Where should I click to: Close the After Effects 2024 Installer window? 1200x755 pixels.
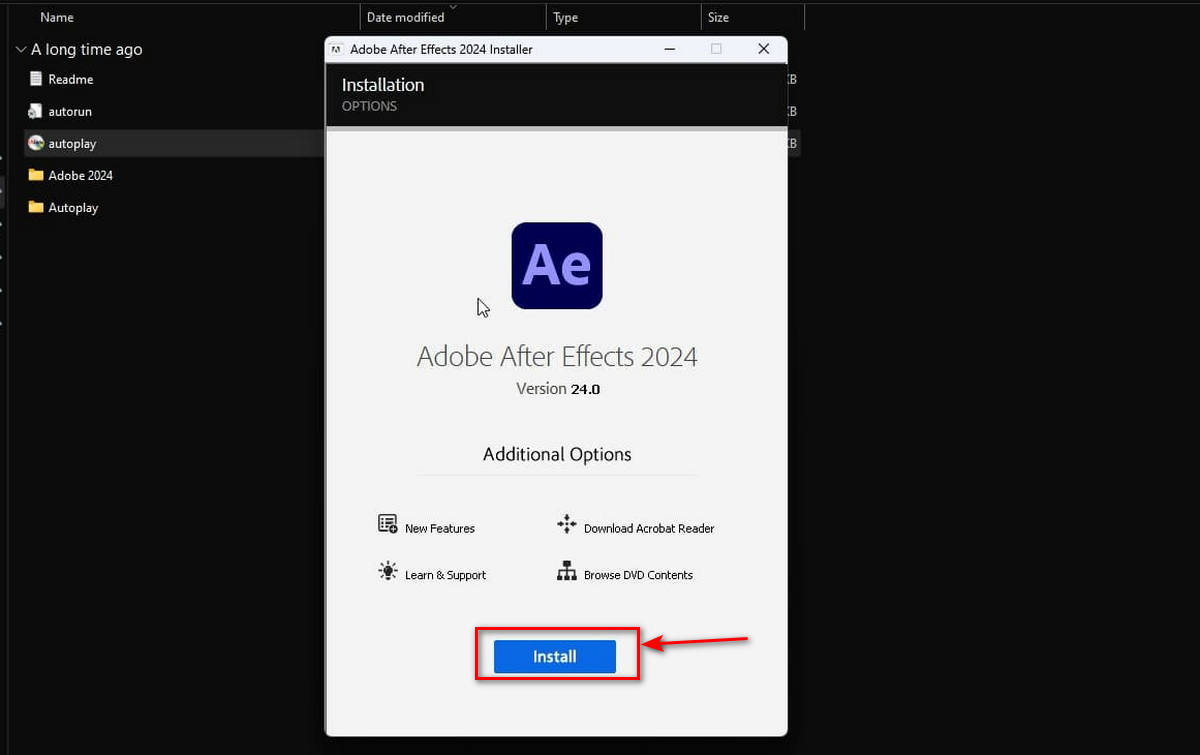[764, 49]
